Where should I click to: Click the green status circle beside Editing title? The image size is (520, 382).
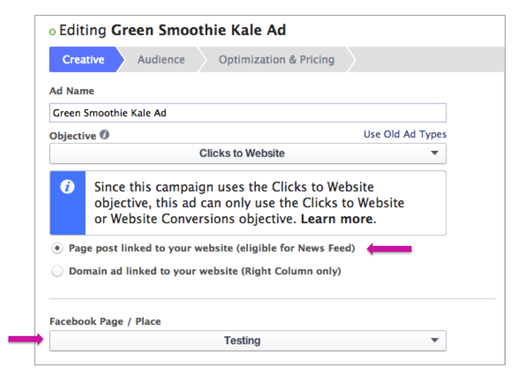coord(52,32)
